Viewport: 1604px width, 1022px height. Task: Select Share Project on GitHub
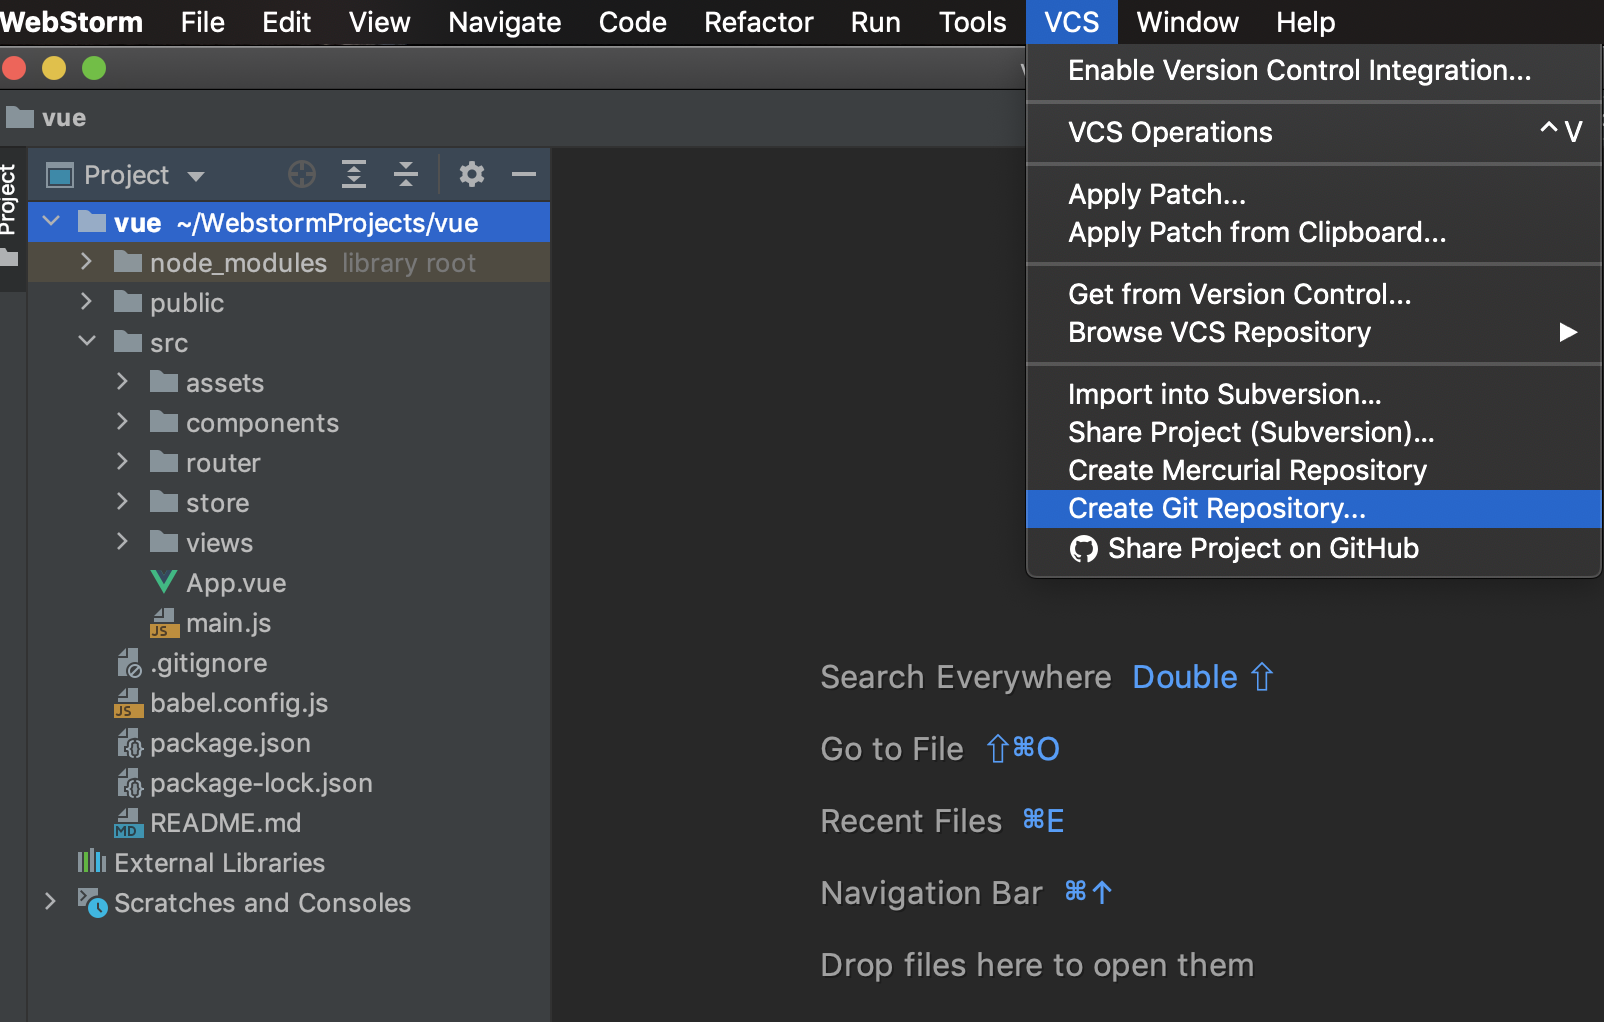tap(1314, 548)
